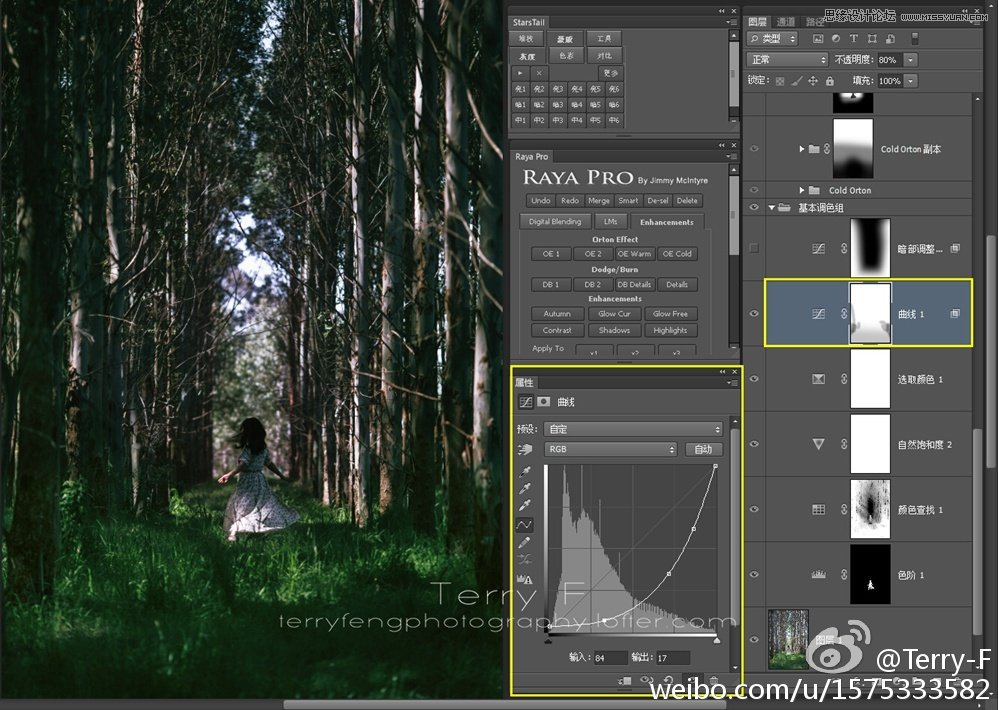Pick the gray point eyedropper
The height and width of the screenshot is (710, 998).
[x=525, y=489]
